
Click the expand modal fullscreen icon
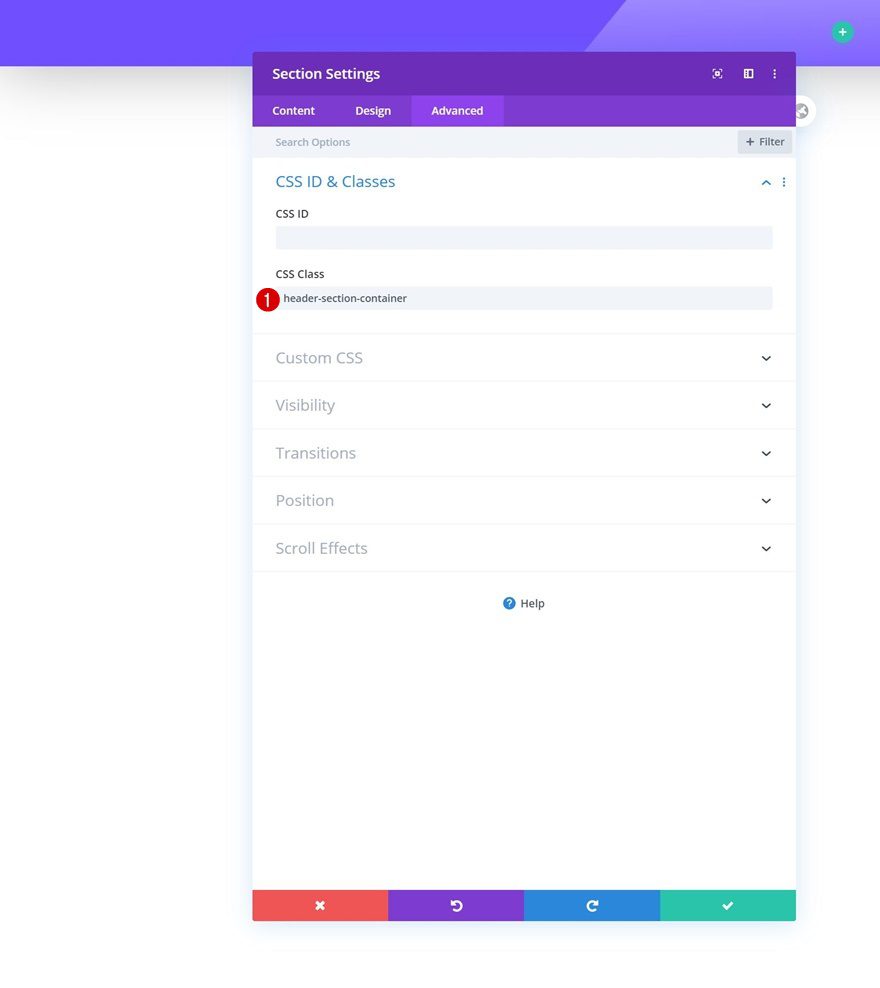point(717,74)
